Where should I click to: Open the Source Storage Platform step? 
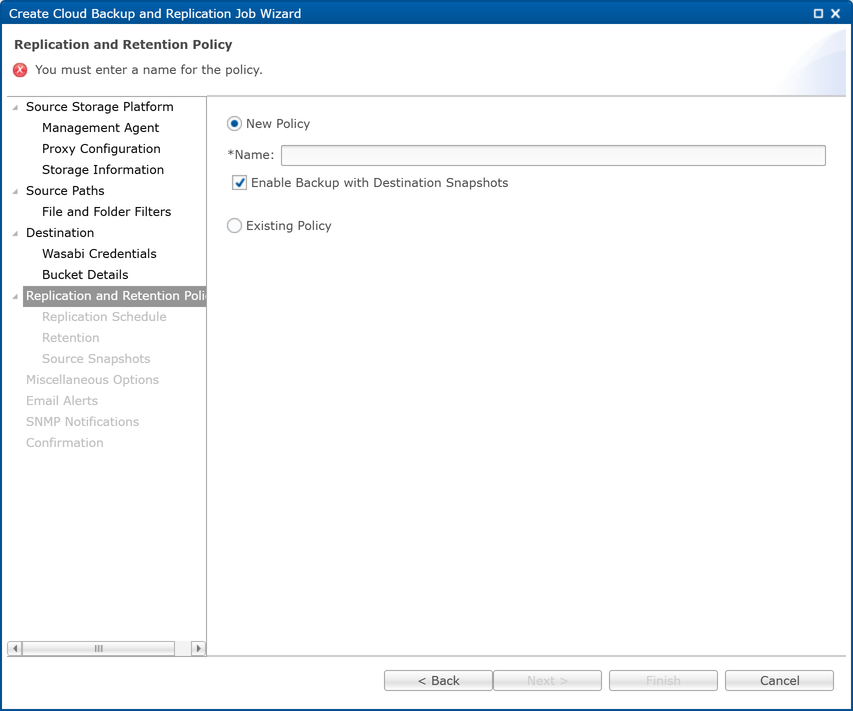tap(100, 107)
